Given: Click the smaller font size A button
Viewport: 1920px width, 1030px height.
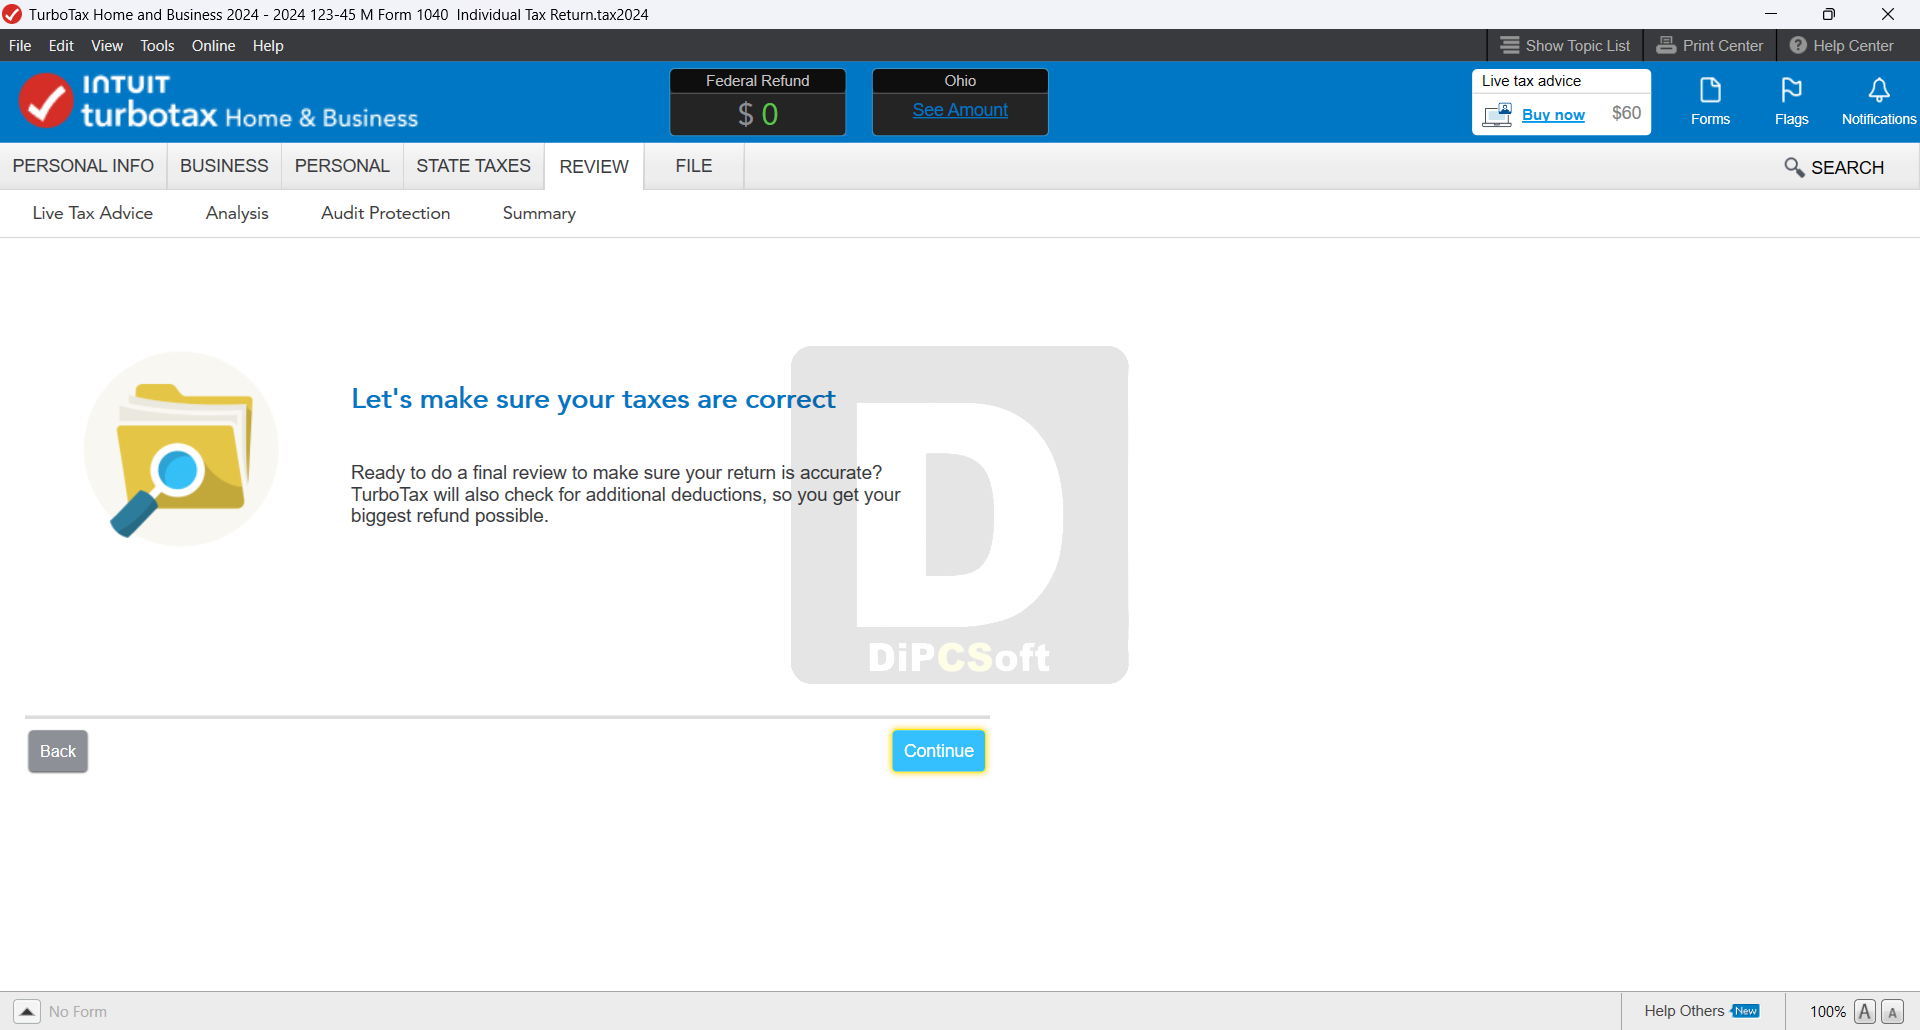Looking at the screenshot, I should (x=1892, y=1012).
